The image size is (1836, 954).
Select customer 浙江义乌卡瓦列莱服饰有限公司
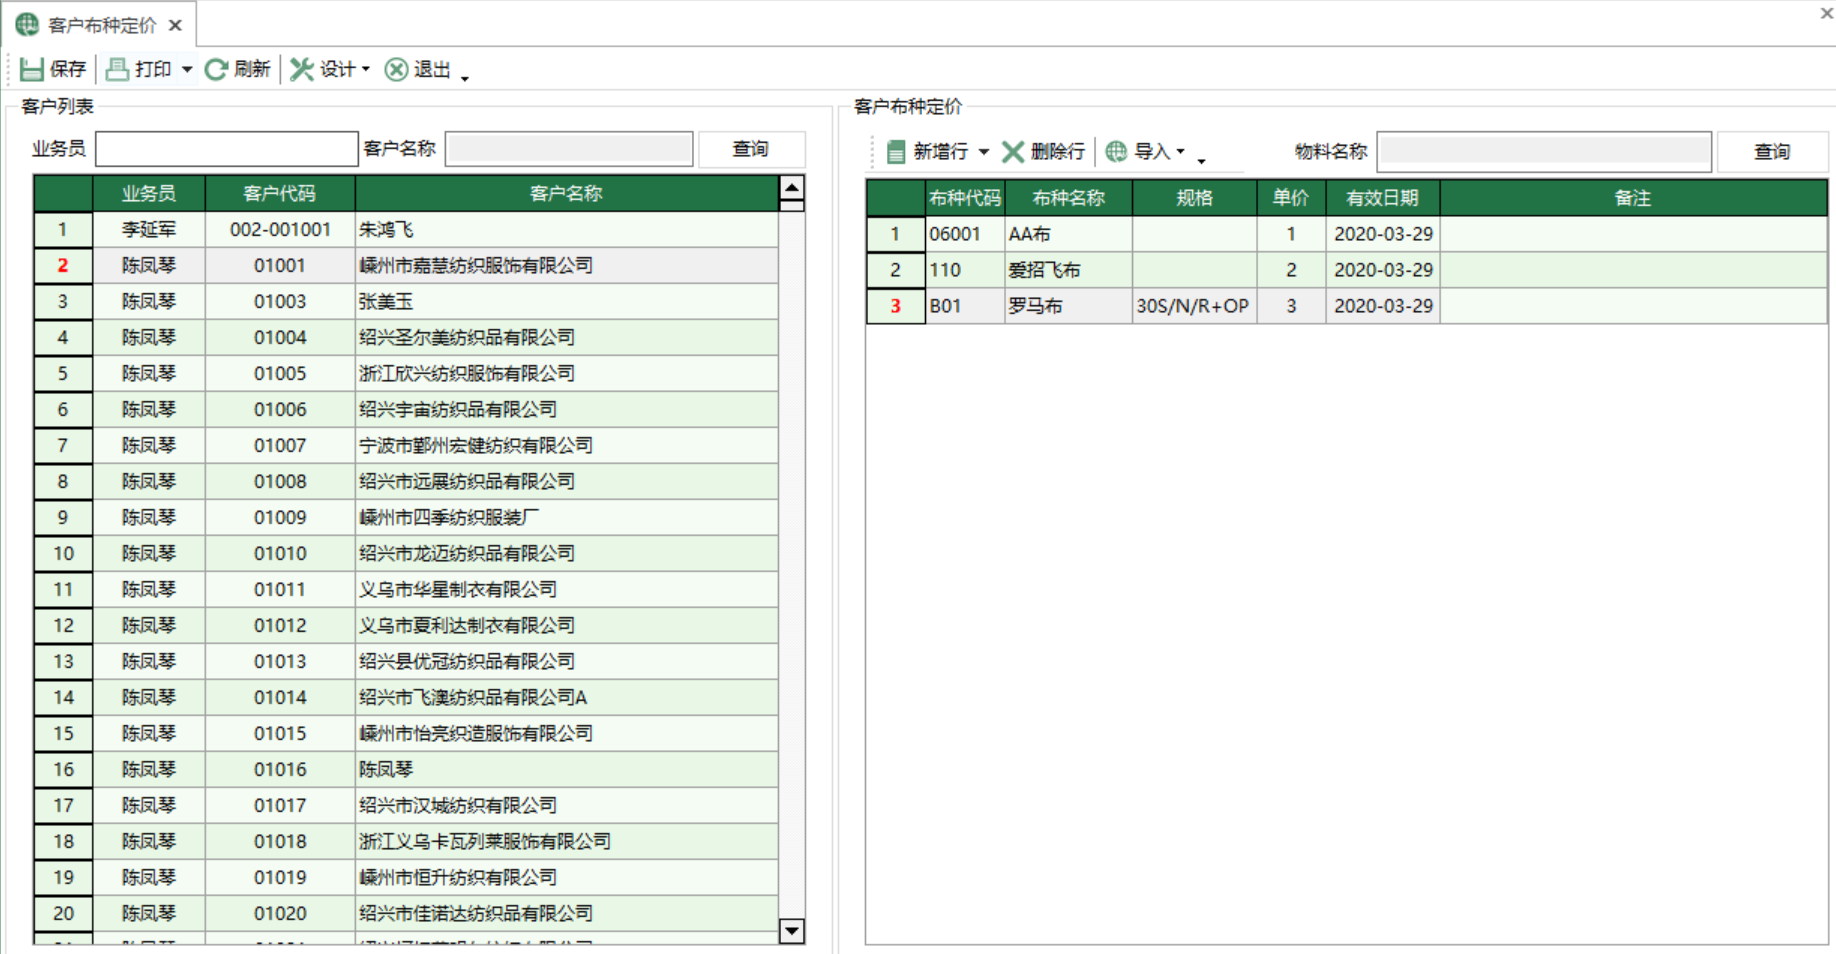tap(566, 842)
